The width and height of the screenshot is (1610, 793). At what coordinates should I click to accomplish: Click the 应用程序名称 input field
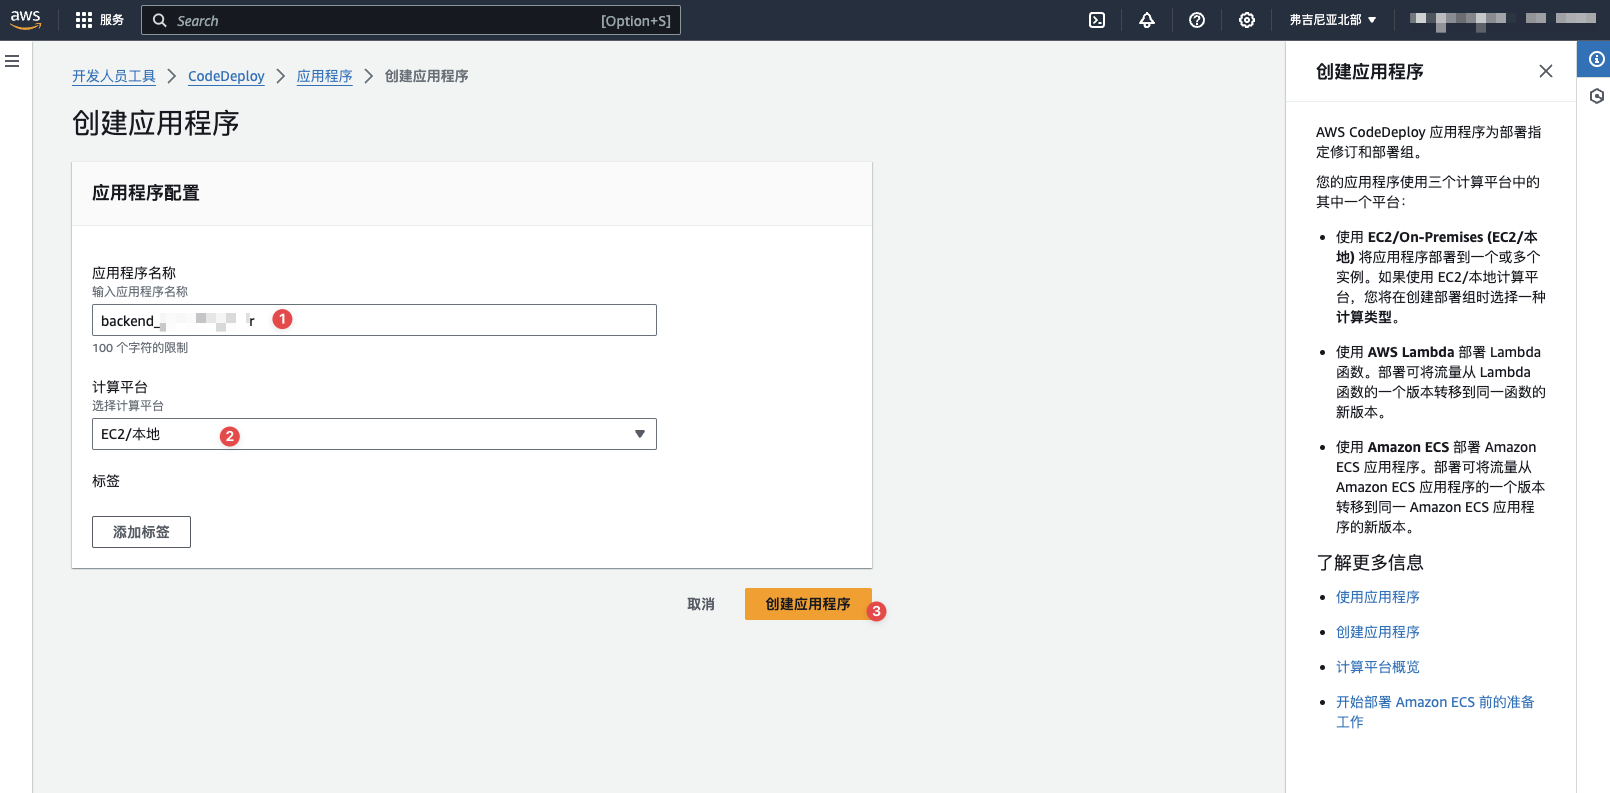[374, 320]
